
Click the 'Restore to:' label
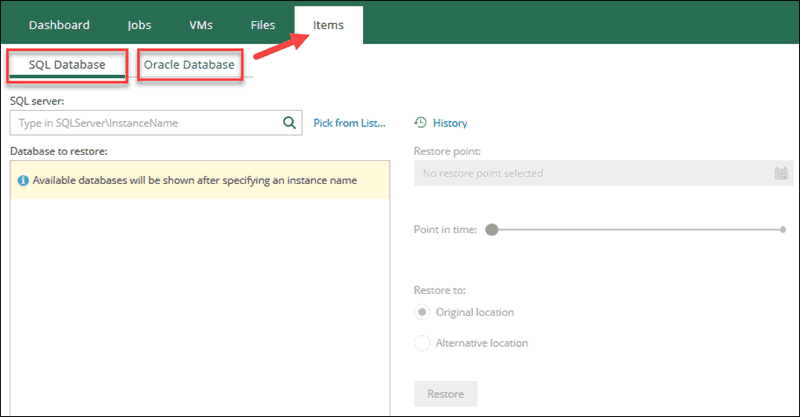tap(439, 290)
